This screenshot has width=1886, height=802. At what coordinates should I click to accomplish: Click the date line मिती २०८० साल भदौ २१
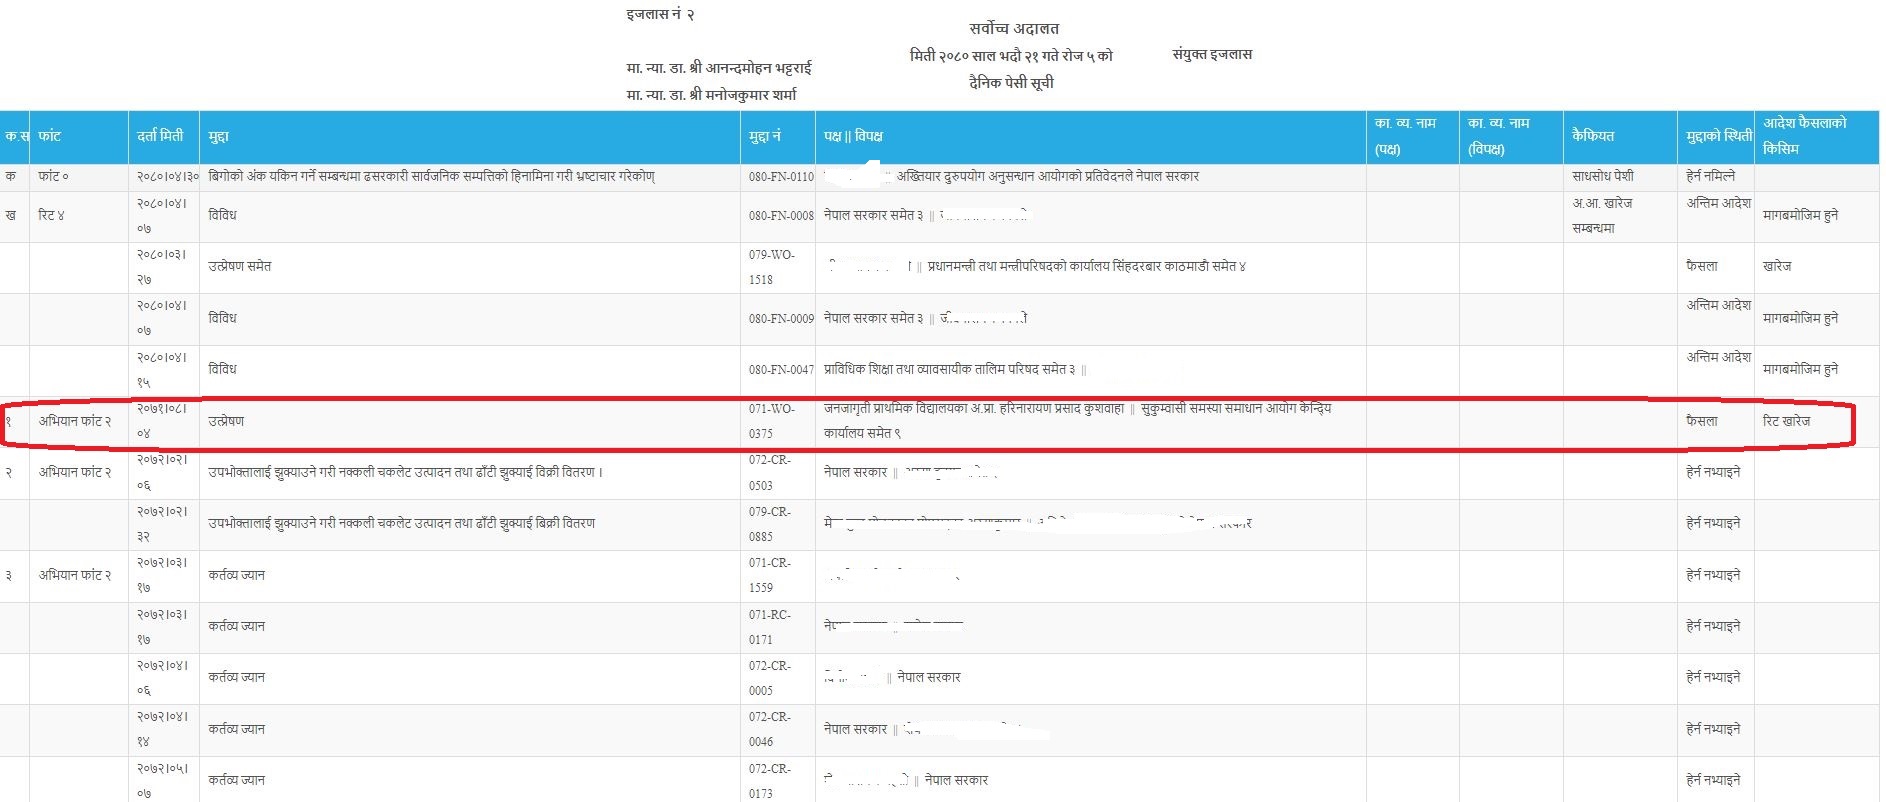[x=1011, y=56]
